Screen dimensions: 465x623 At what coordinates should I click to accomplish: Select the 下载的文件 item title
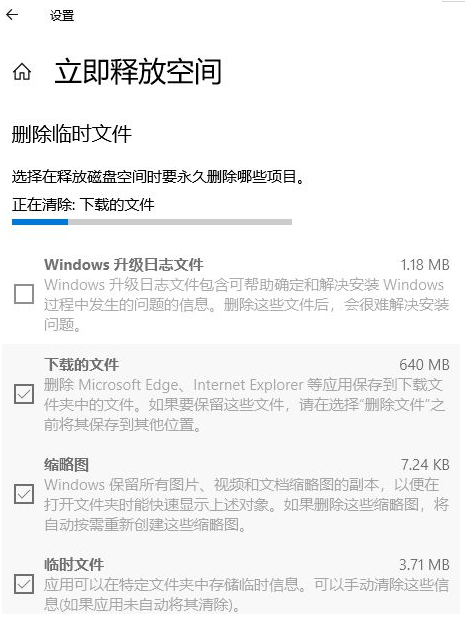tap(81, 364)
